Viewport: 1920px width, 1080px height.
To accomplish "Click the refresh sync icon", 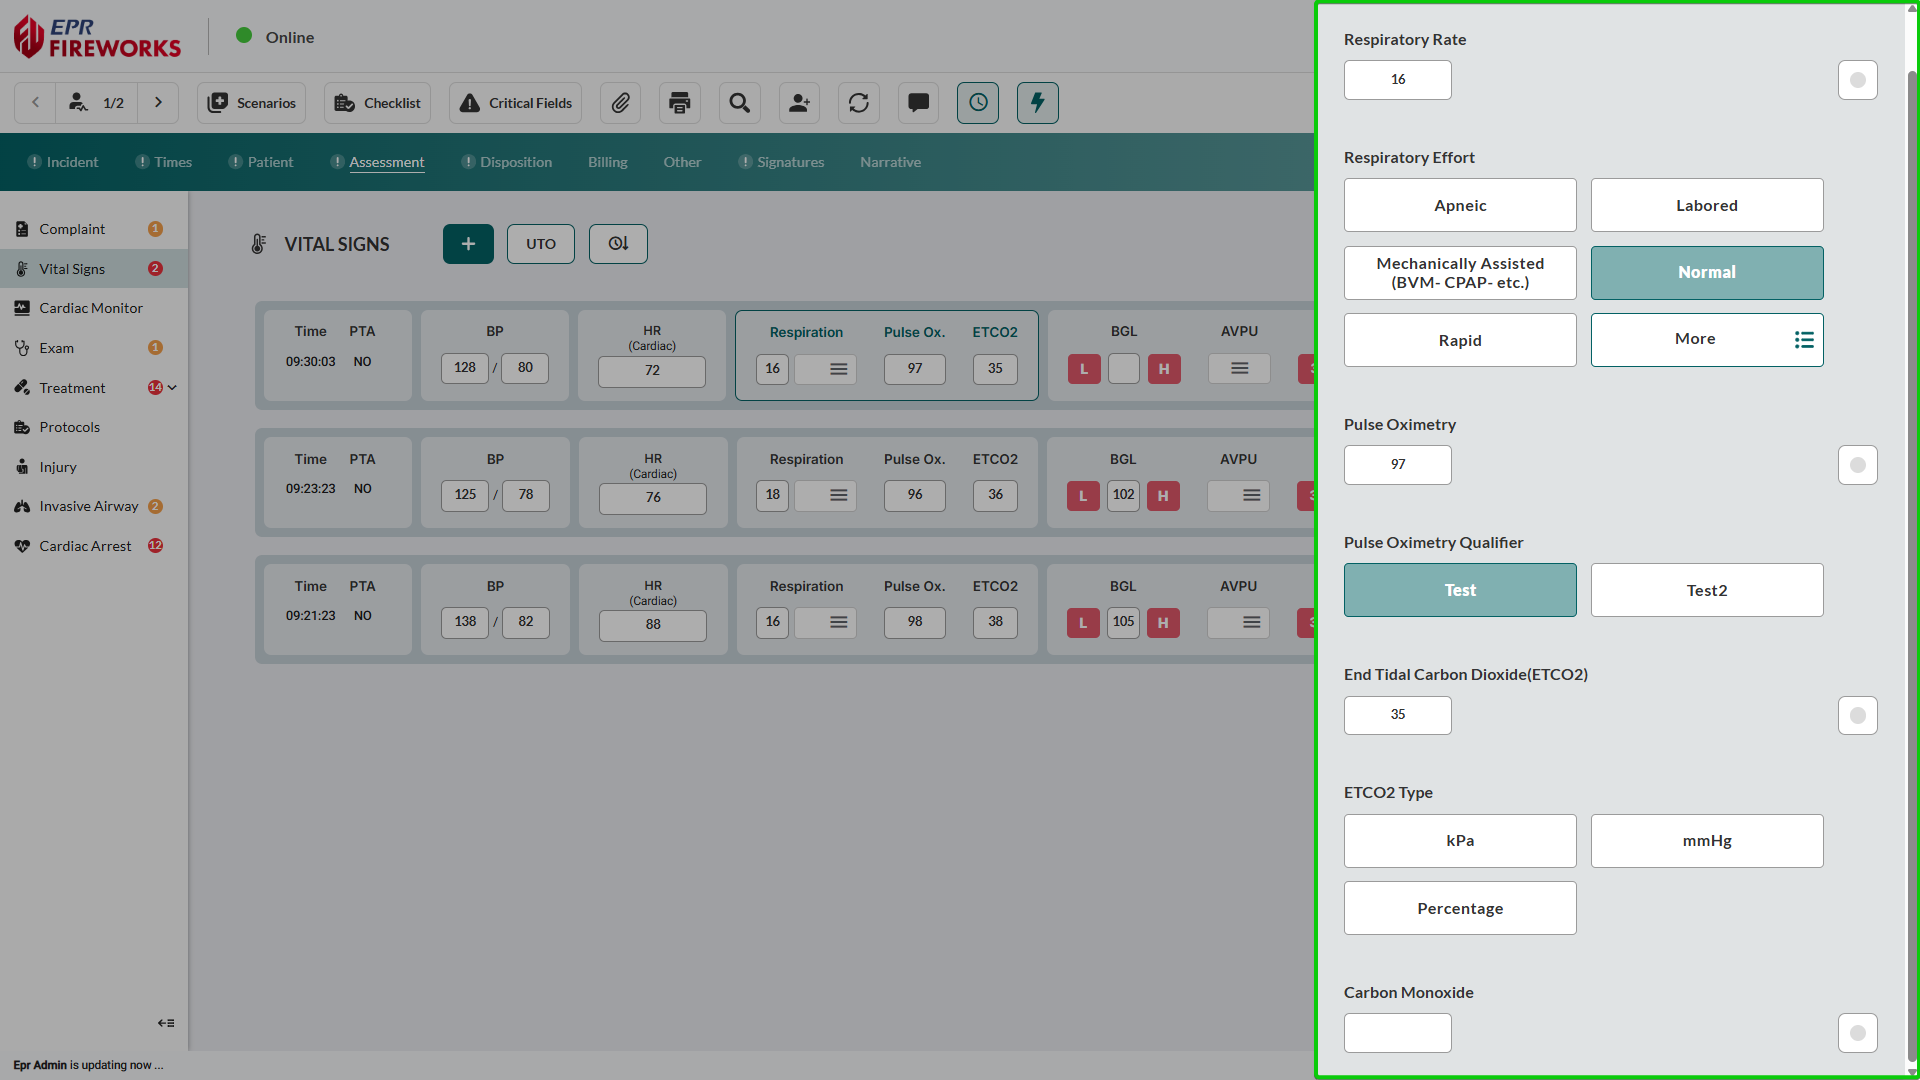I will [858, 103].
